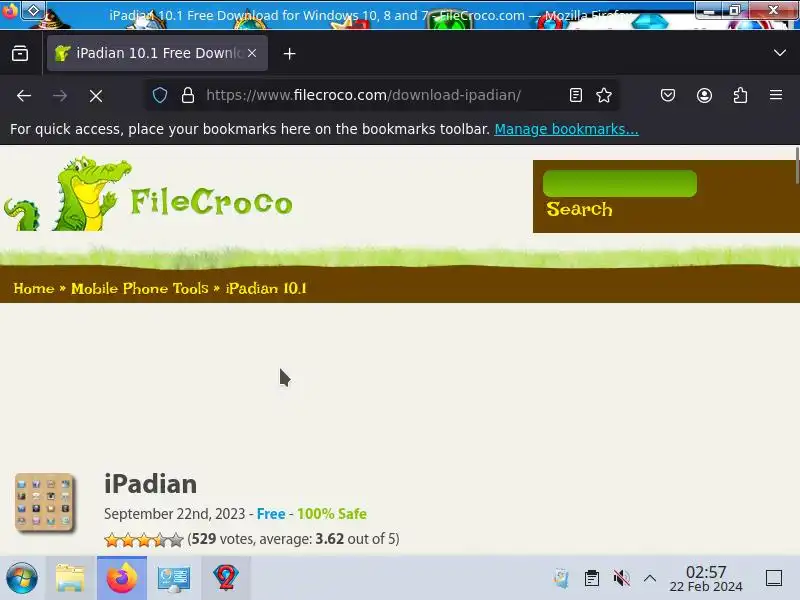Open the system settings taskbar app
The image size is (800, 600).
tap(174, 578)
